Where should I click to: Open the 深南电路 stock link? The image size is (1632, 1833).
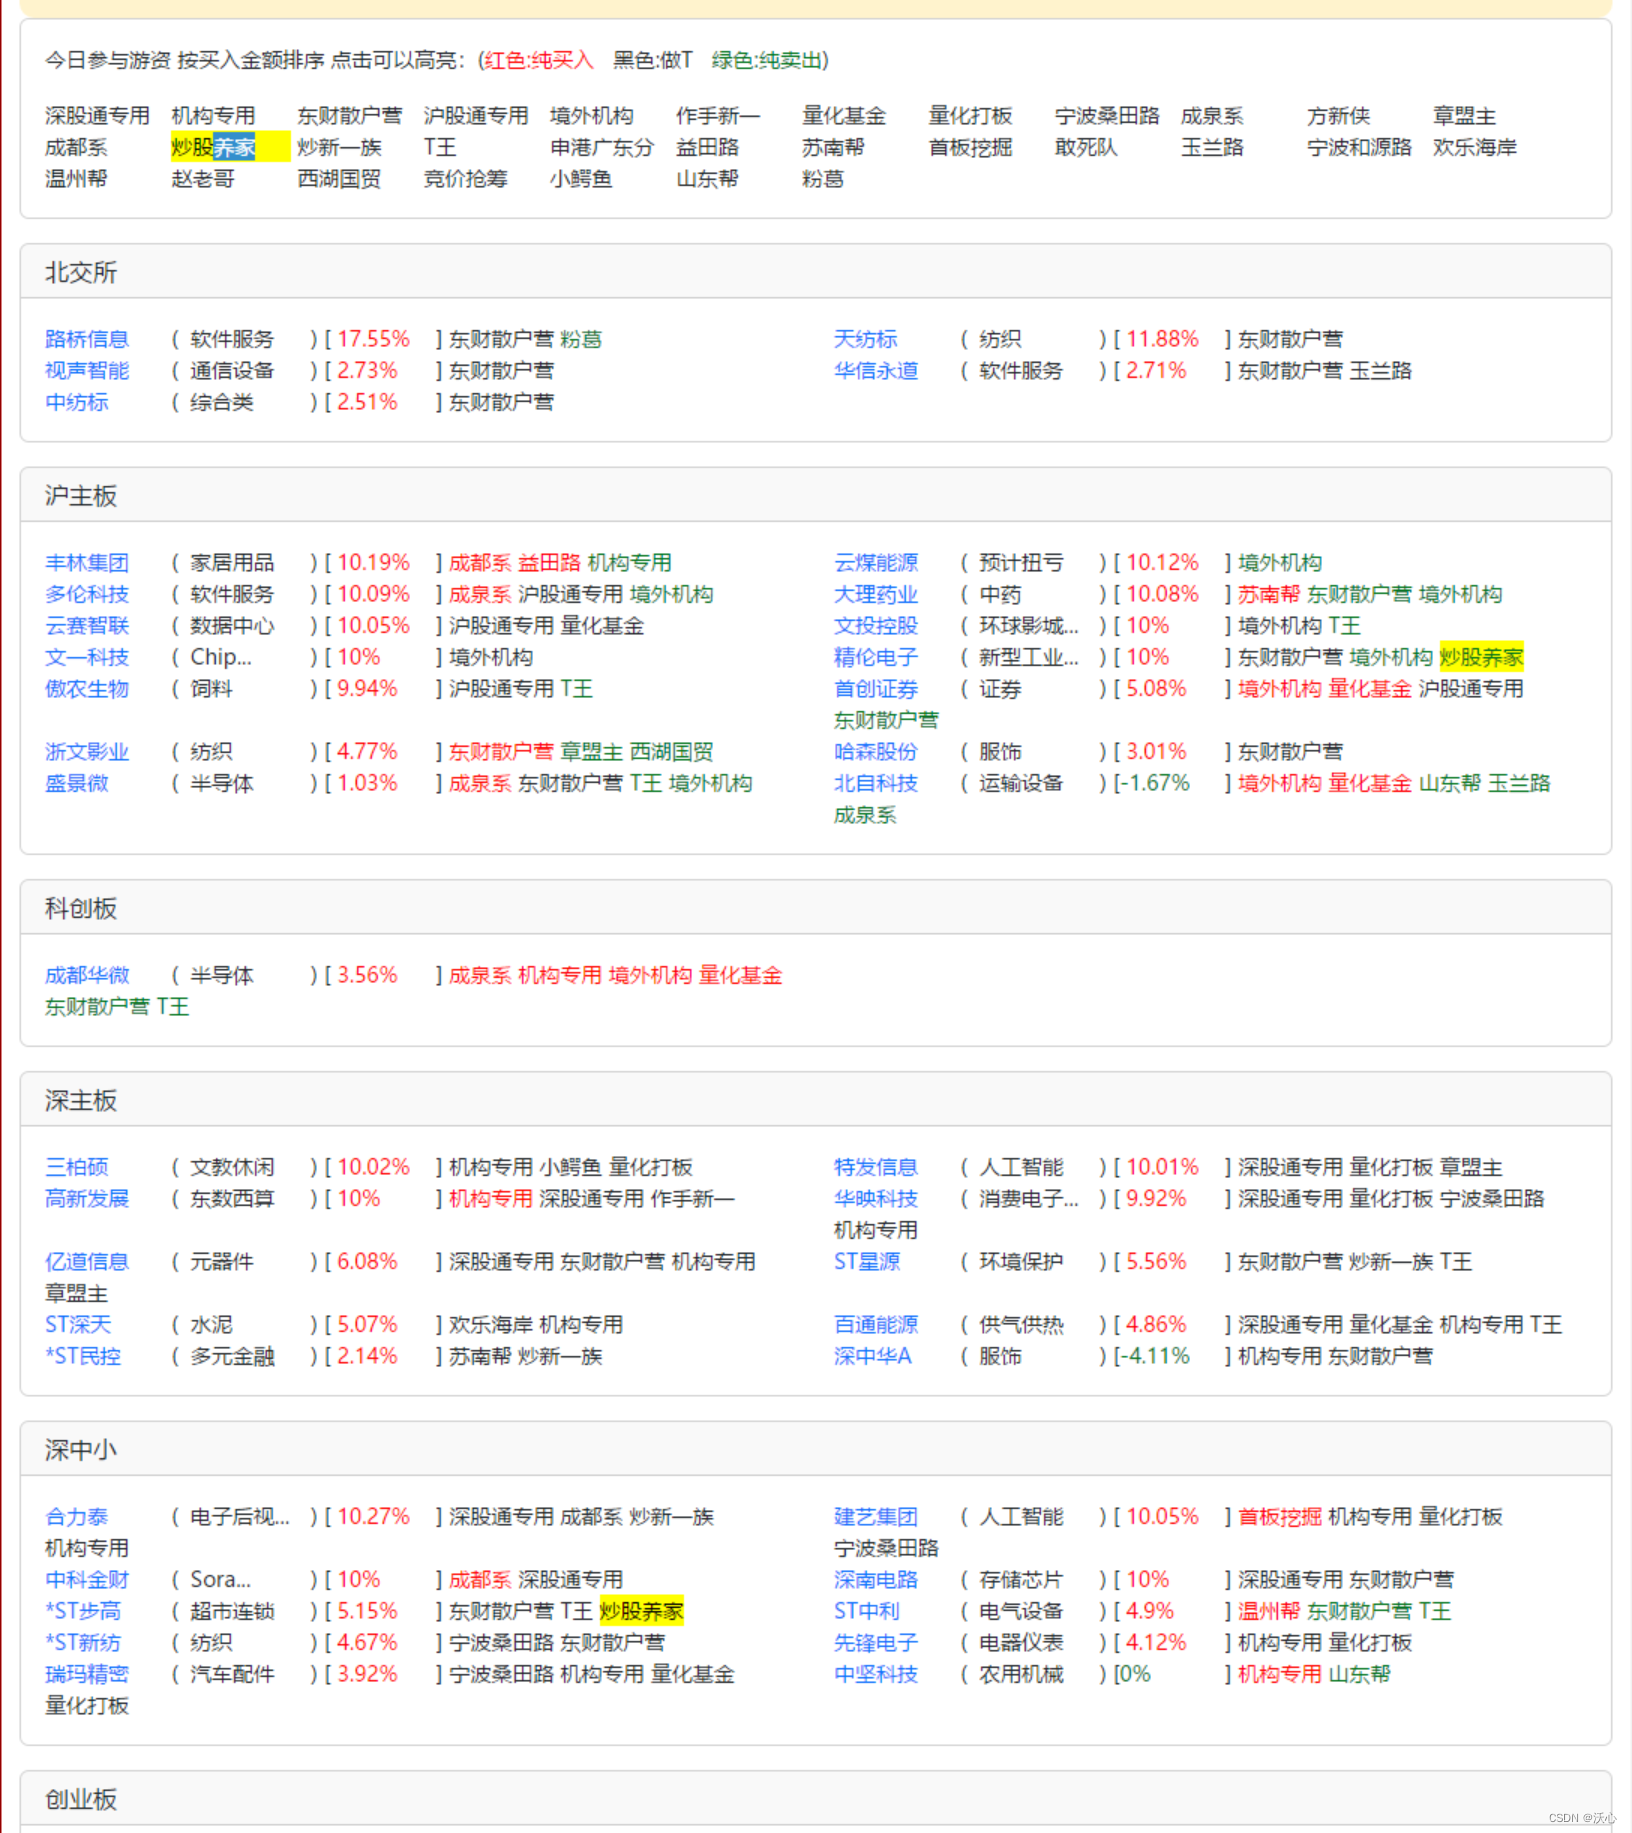coord(876,1579)
